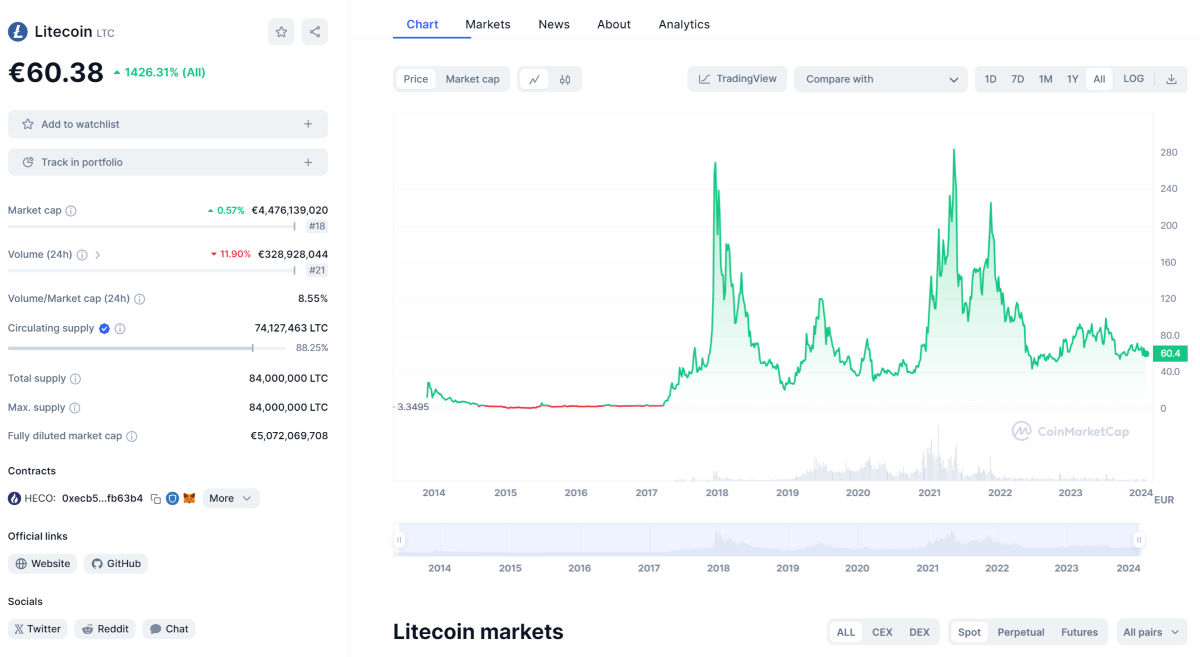Open the Chat social link

(169, 629)
